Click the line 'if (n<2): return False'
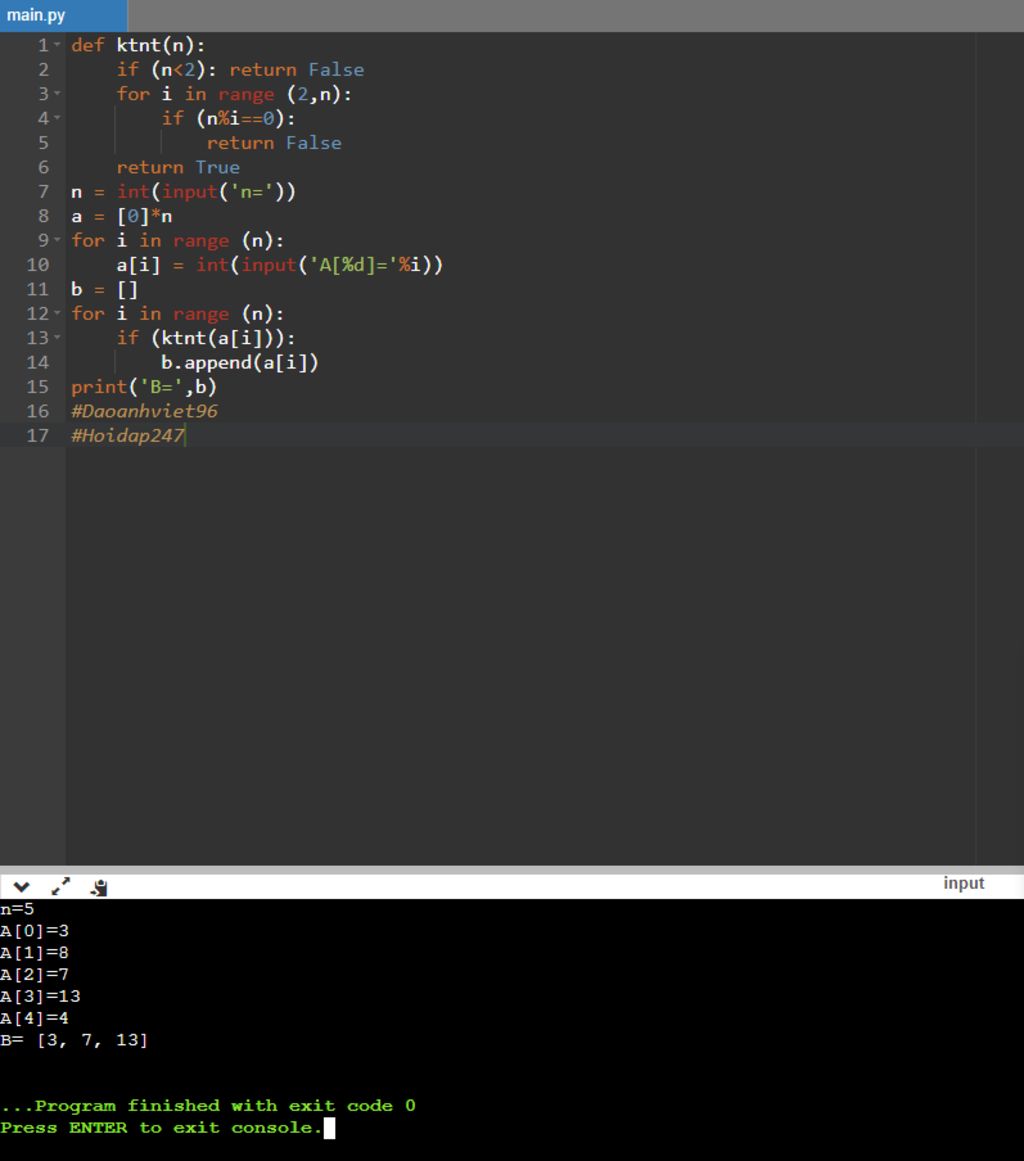Viewport: 1024px width, 1161px height. [x=240, y=70]
